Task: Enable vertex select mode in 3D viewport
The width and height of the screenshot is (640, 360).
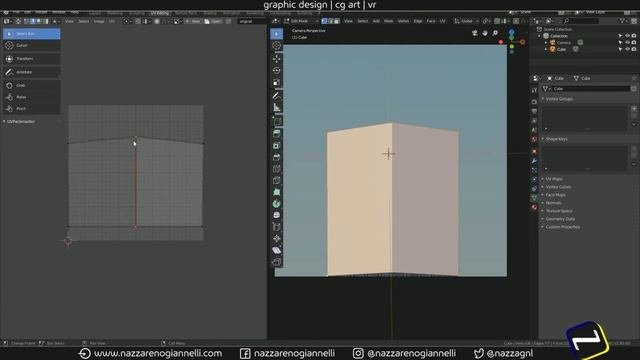Action: [324, 21]
